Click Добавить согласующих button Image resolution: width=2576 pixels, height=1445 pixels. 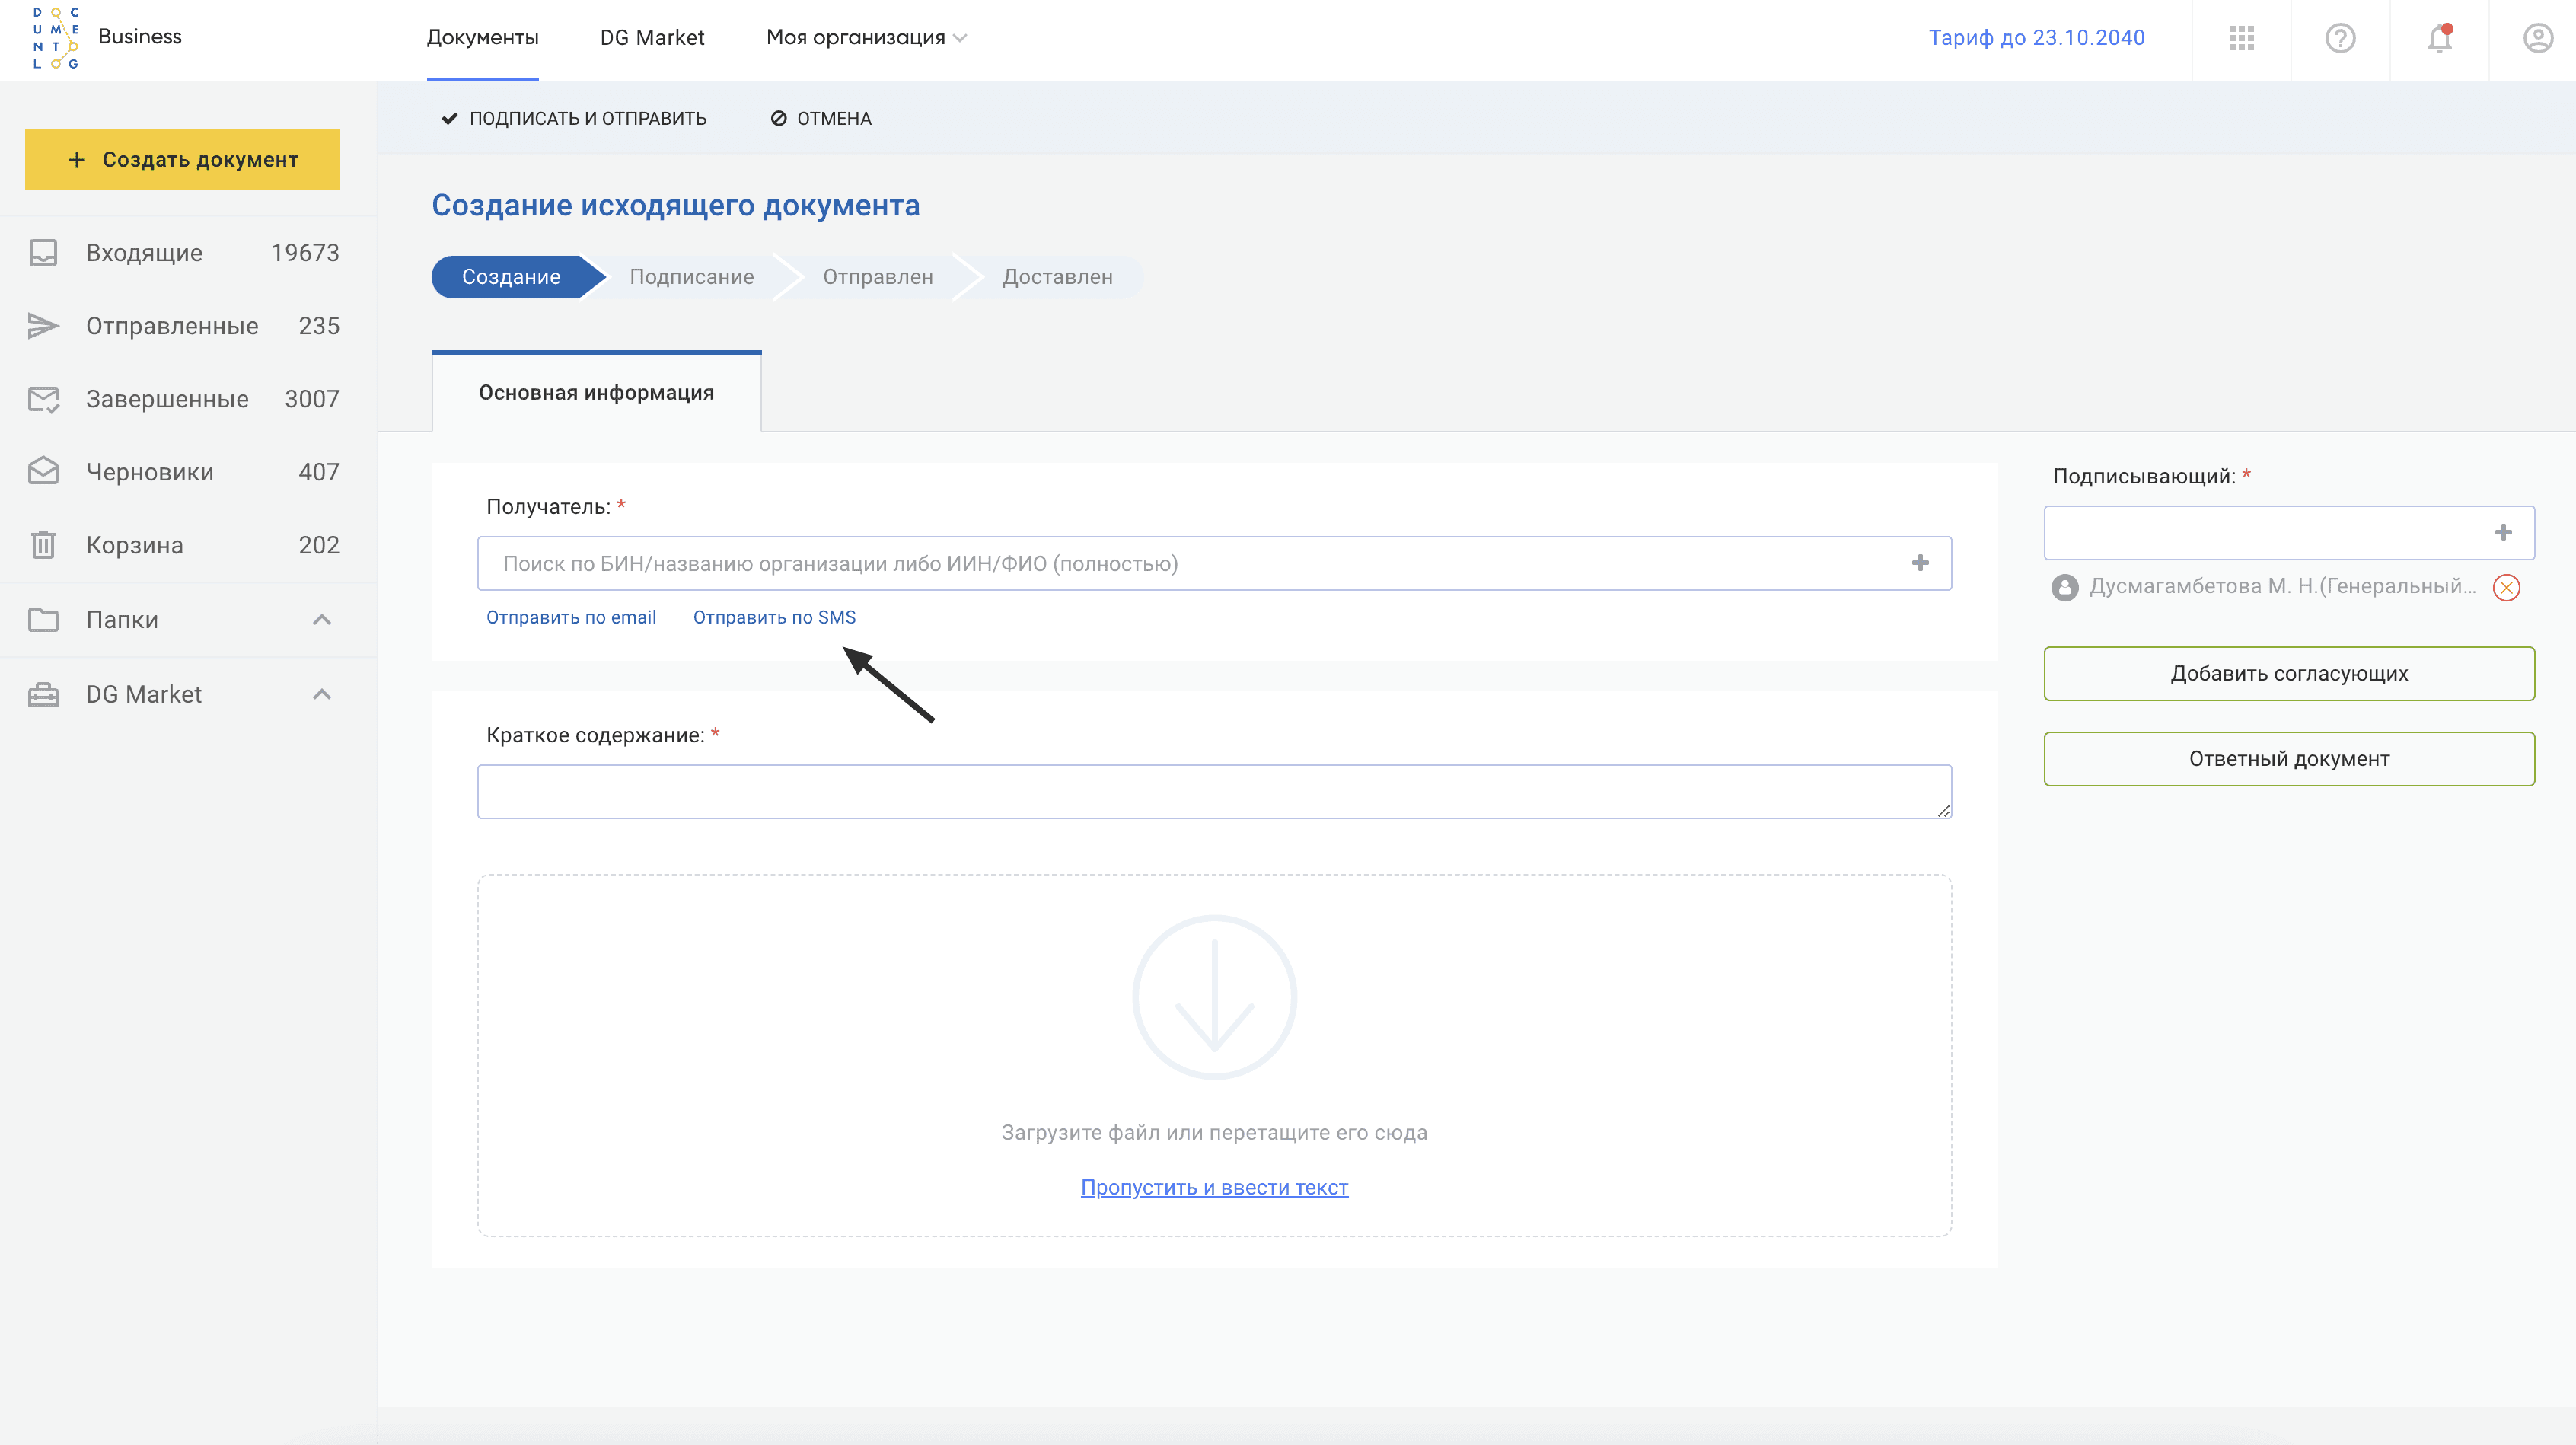click(x=2288, y=673)
